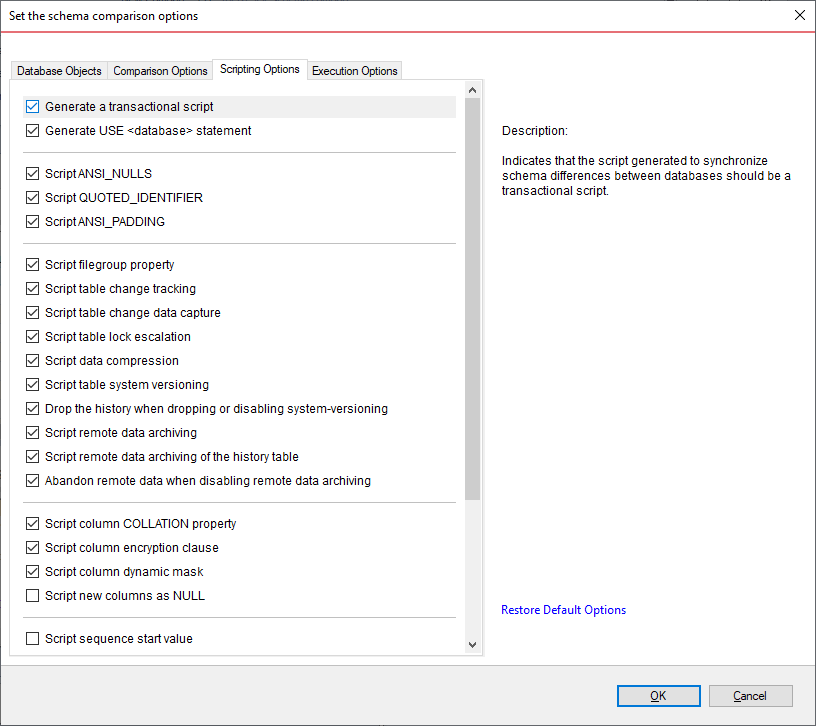The height and width of the screenshot is (726, 816).
Task: Go to the Execution Options tab
Action: (x=355, y=71)
